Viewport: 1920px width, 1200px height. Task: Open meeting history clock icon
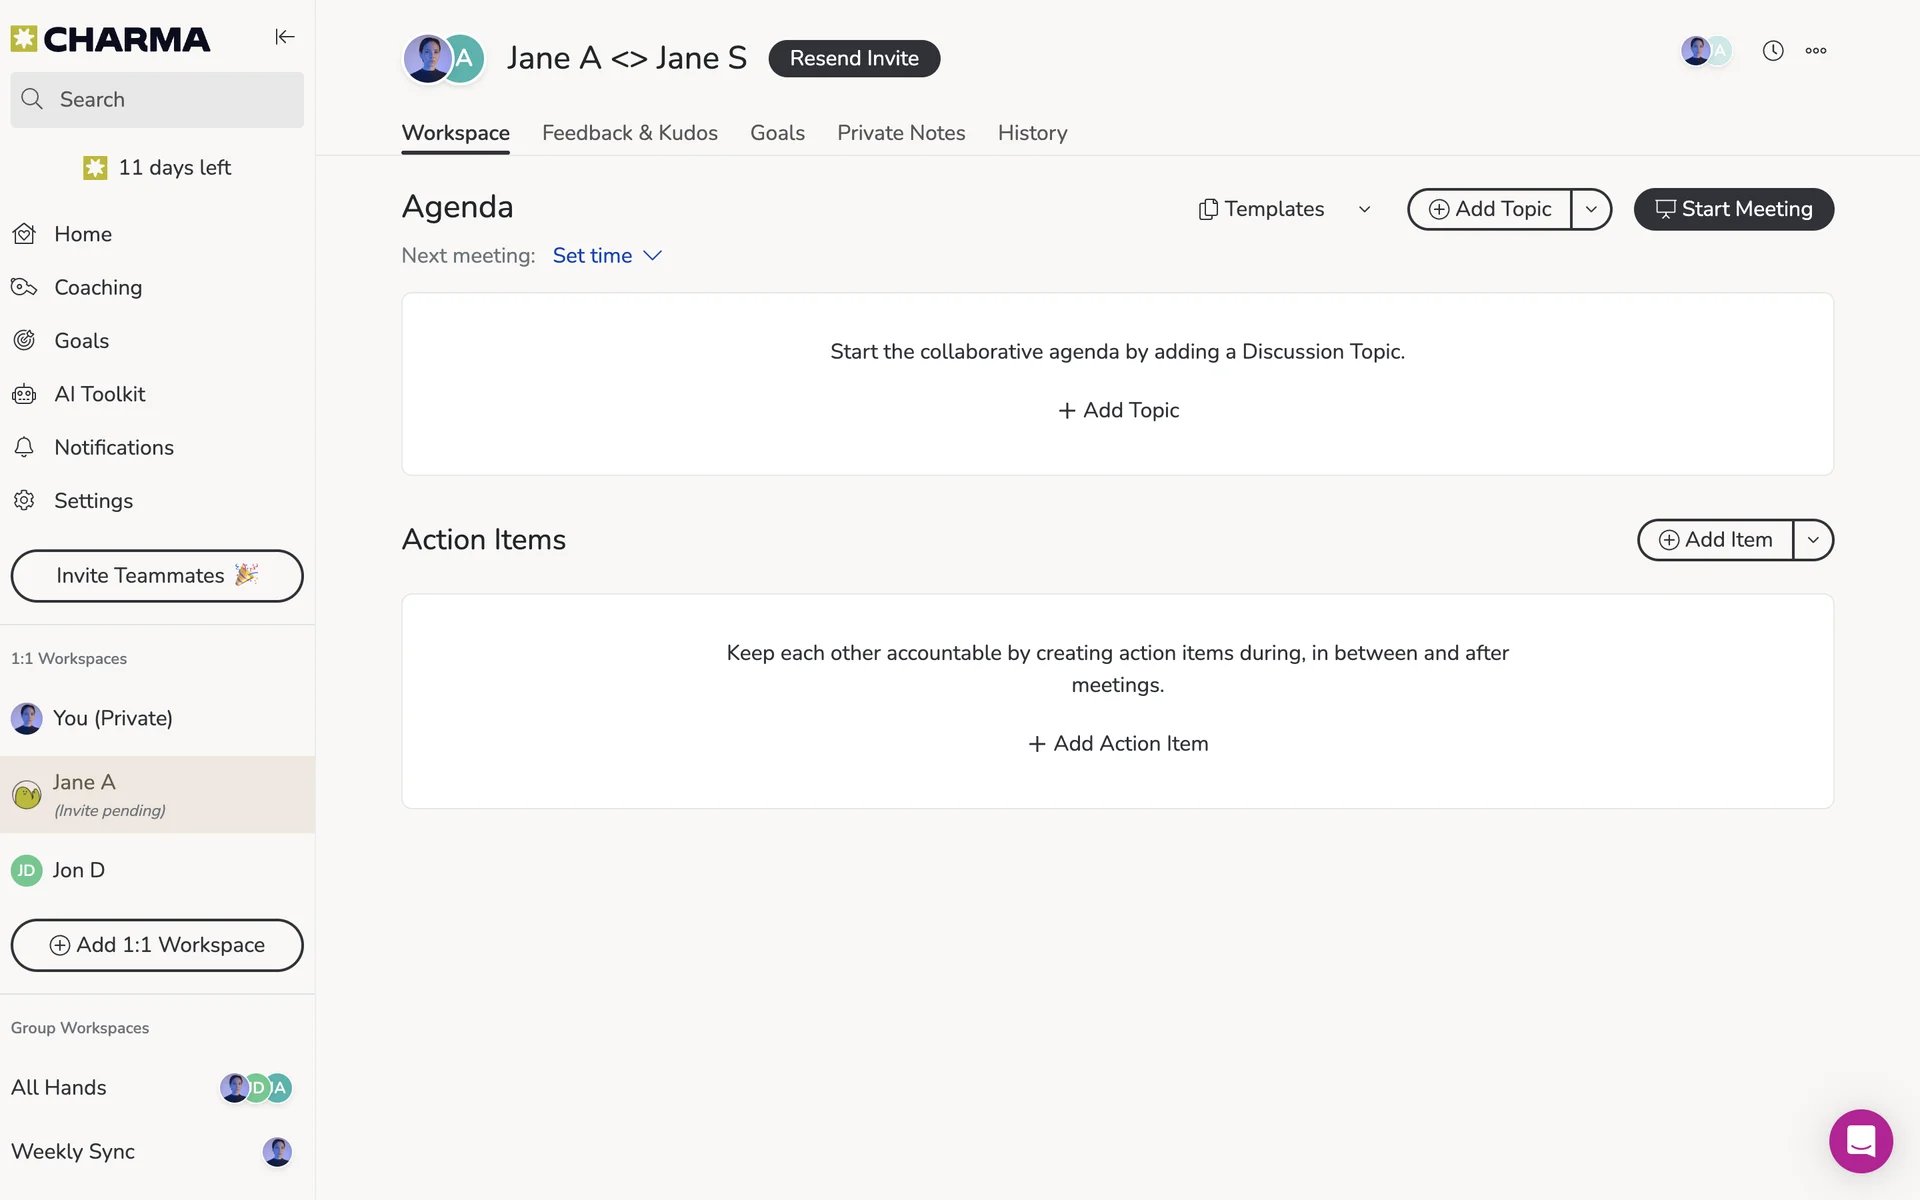pos(1773,51)
